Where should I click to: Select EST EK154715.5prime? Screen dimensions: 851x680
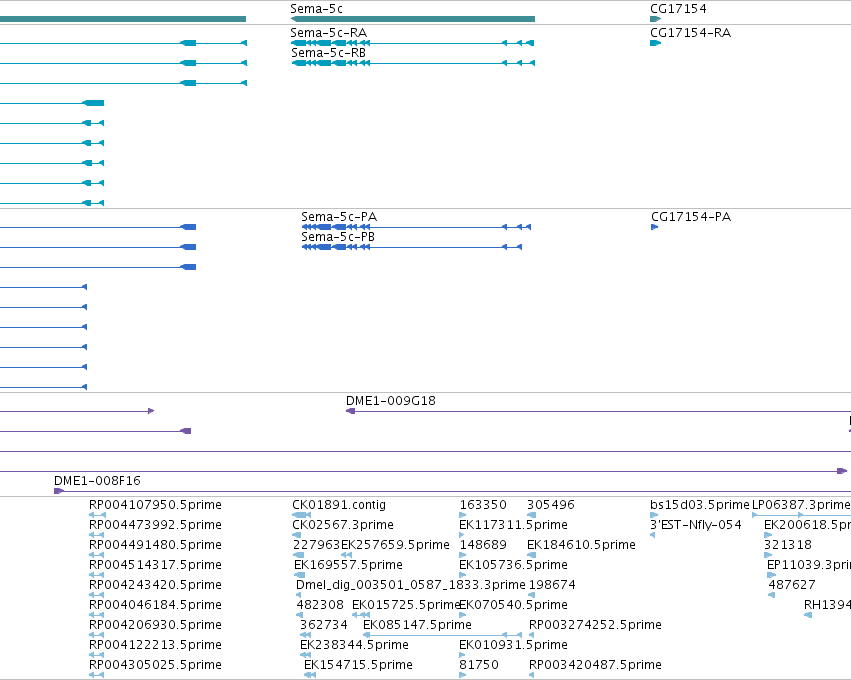click(358, 664)
